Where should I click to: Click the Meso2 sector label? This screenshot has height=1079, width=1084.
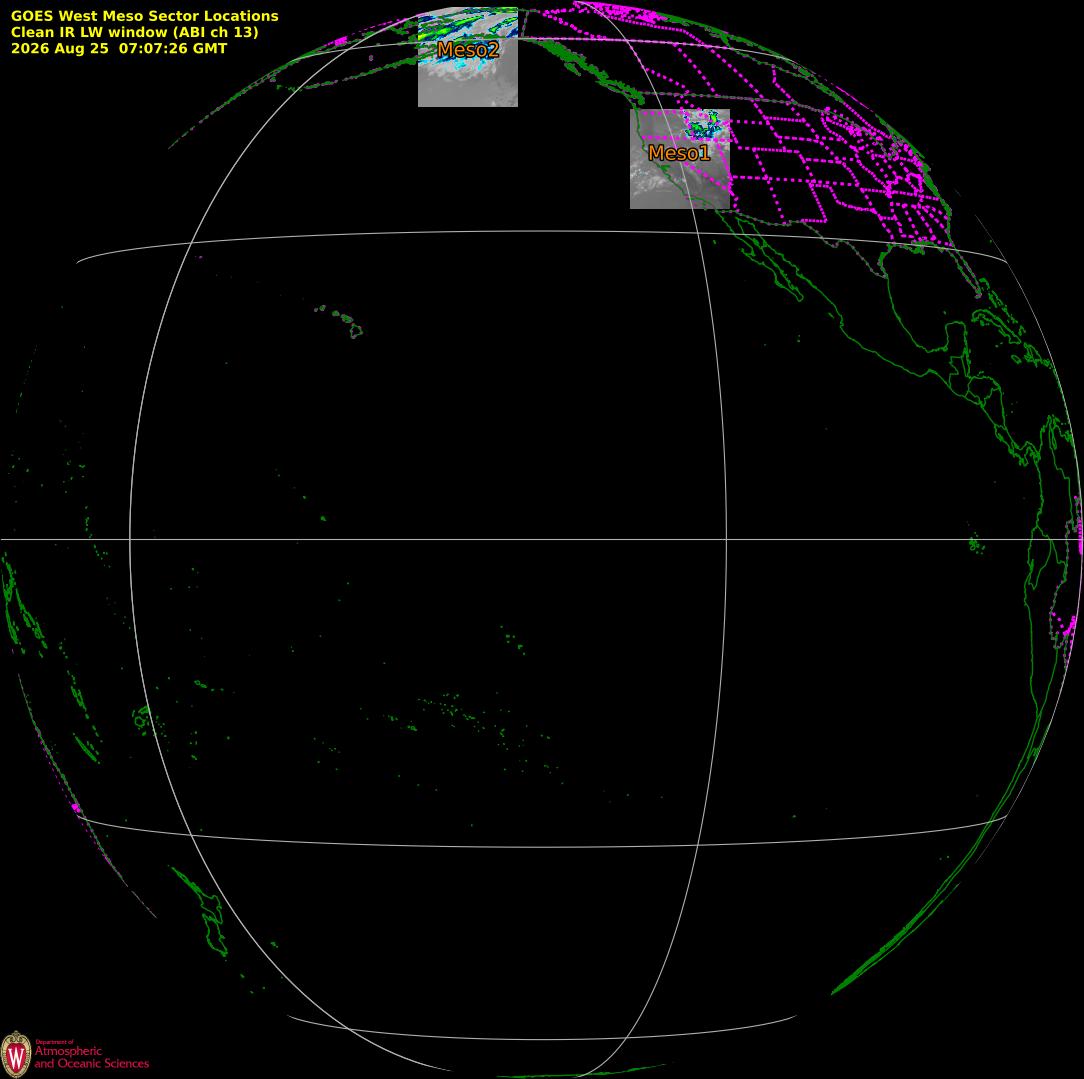click(468, 50)
